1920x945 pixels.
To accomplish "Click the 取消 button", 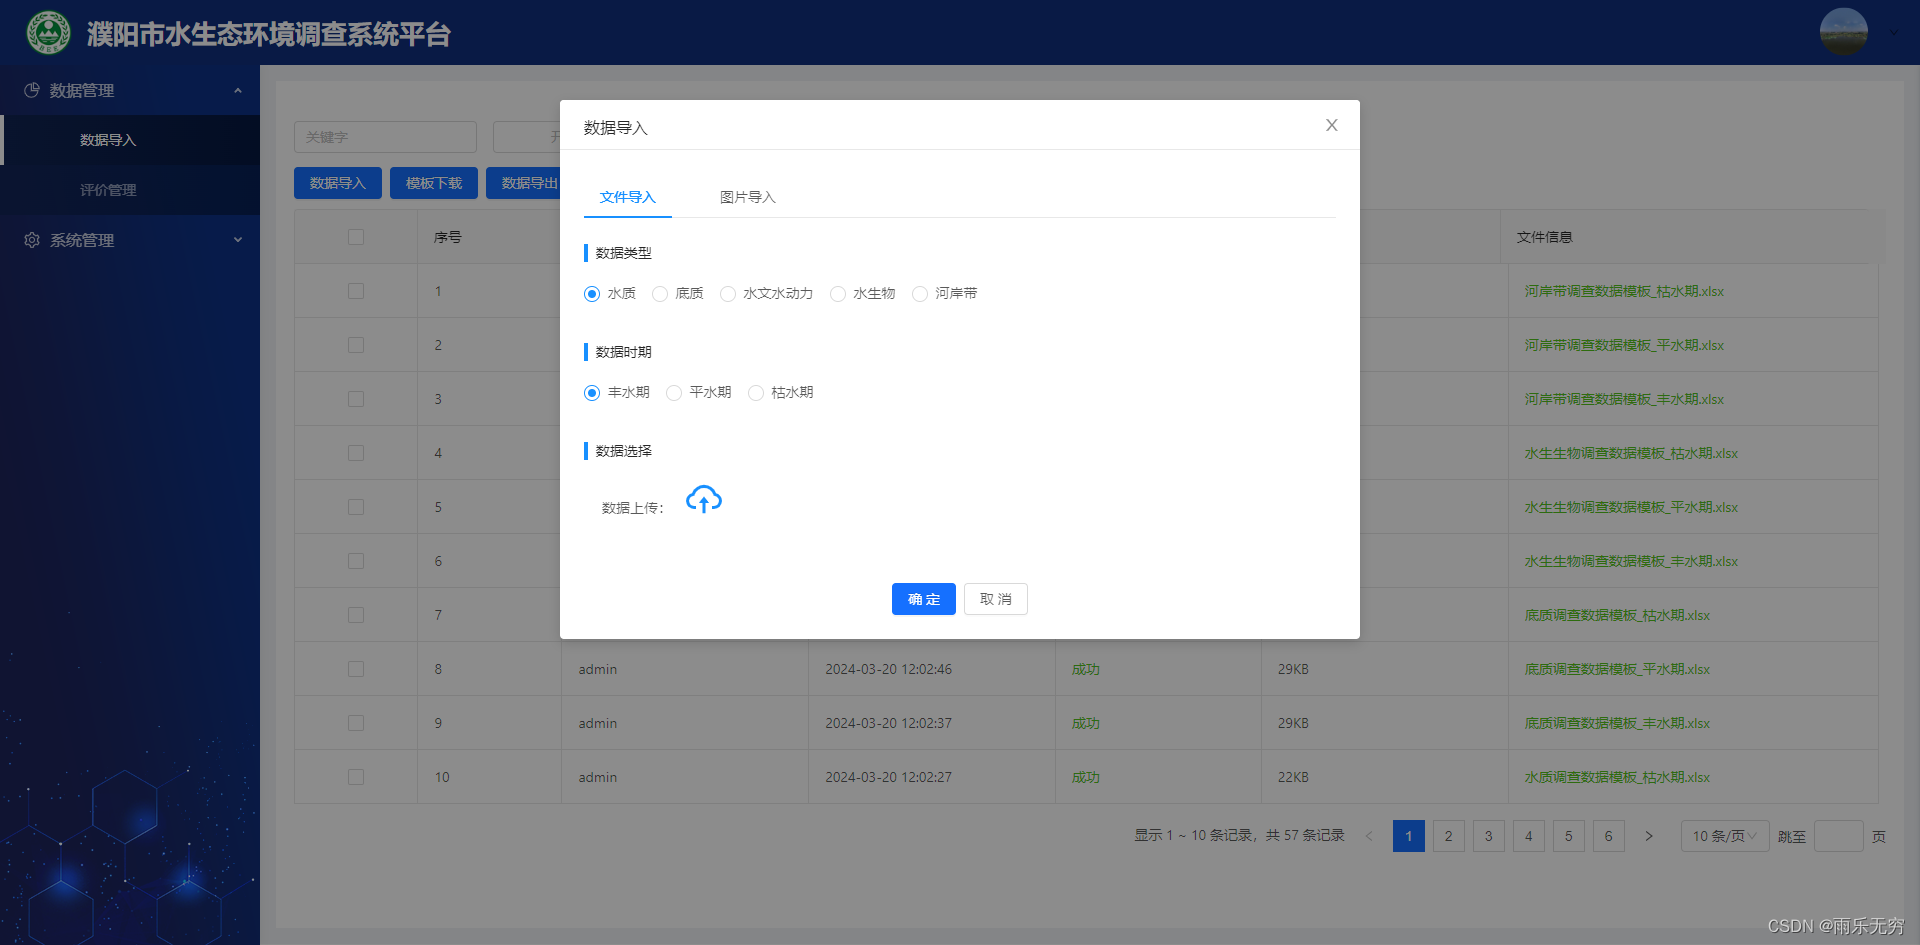I will (996, 599).
